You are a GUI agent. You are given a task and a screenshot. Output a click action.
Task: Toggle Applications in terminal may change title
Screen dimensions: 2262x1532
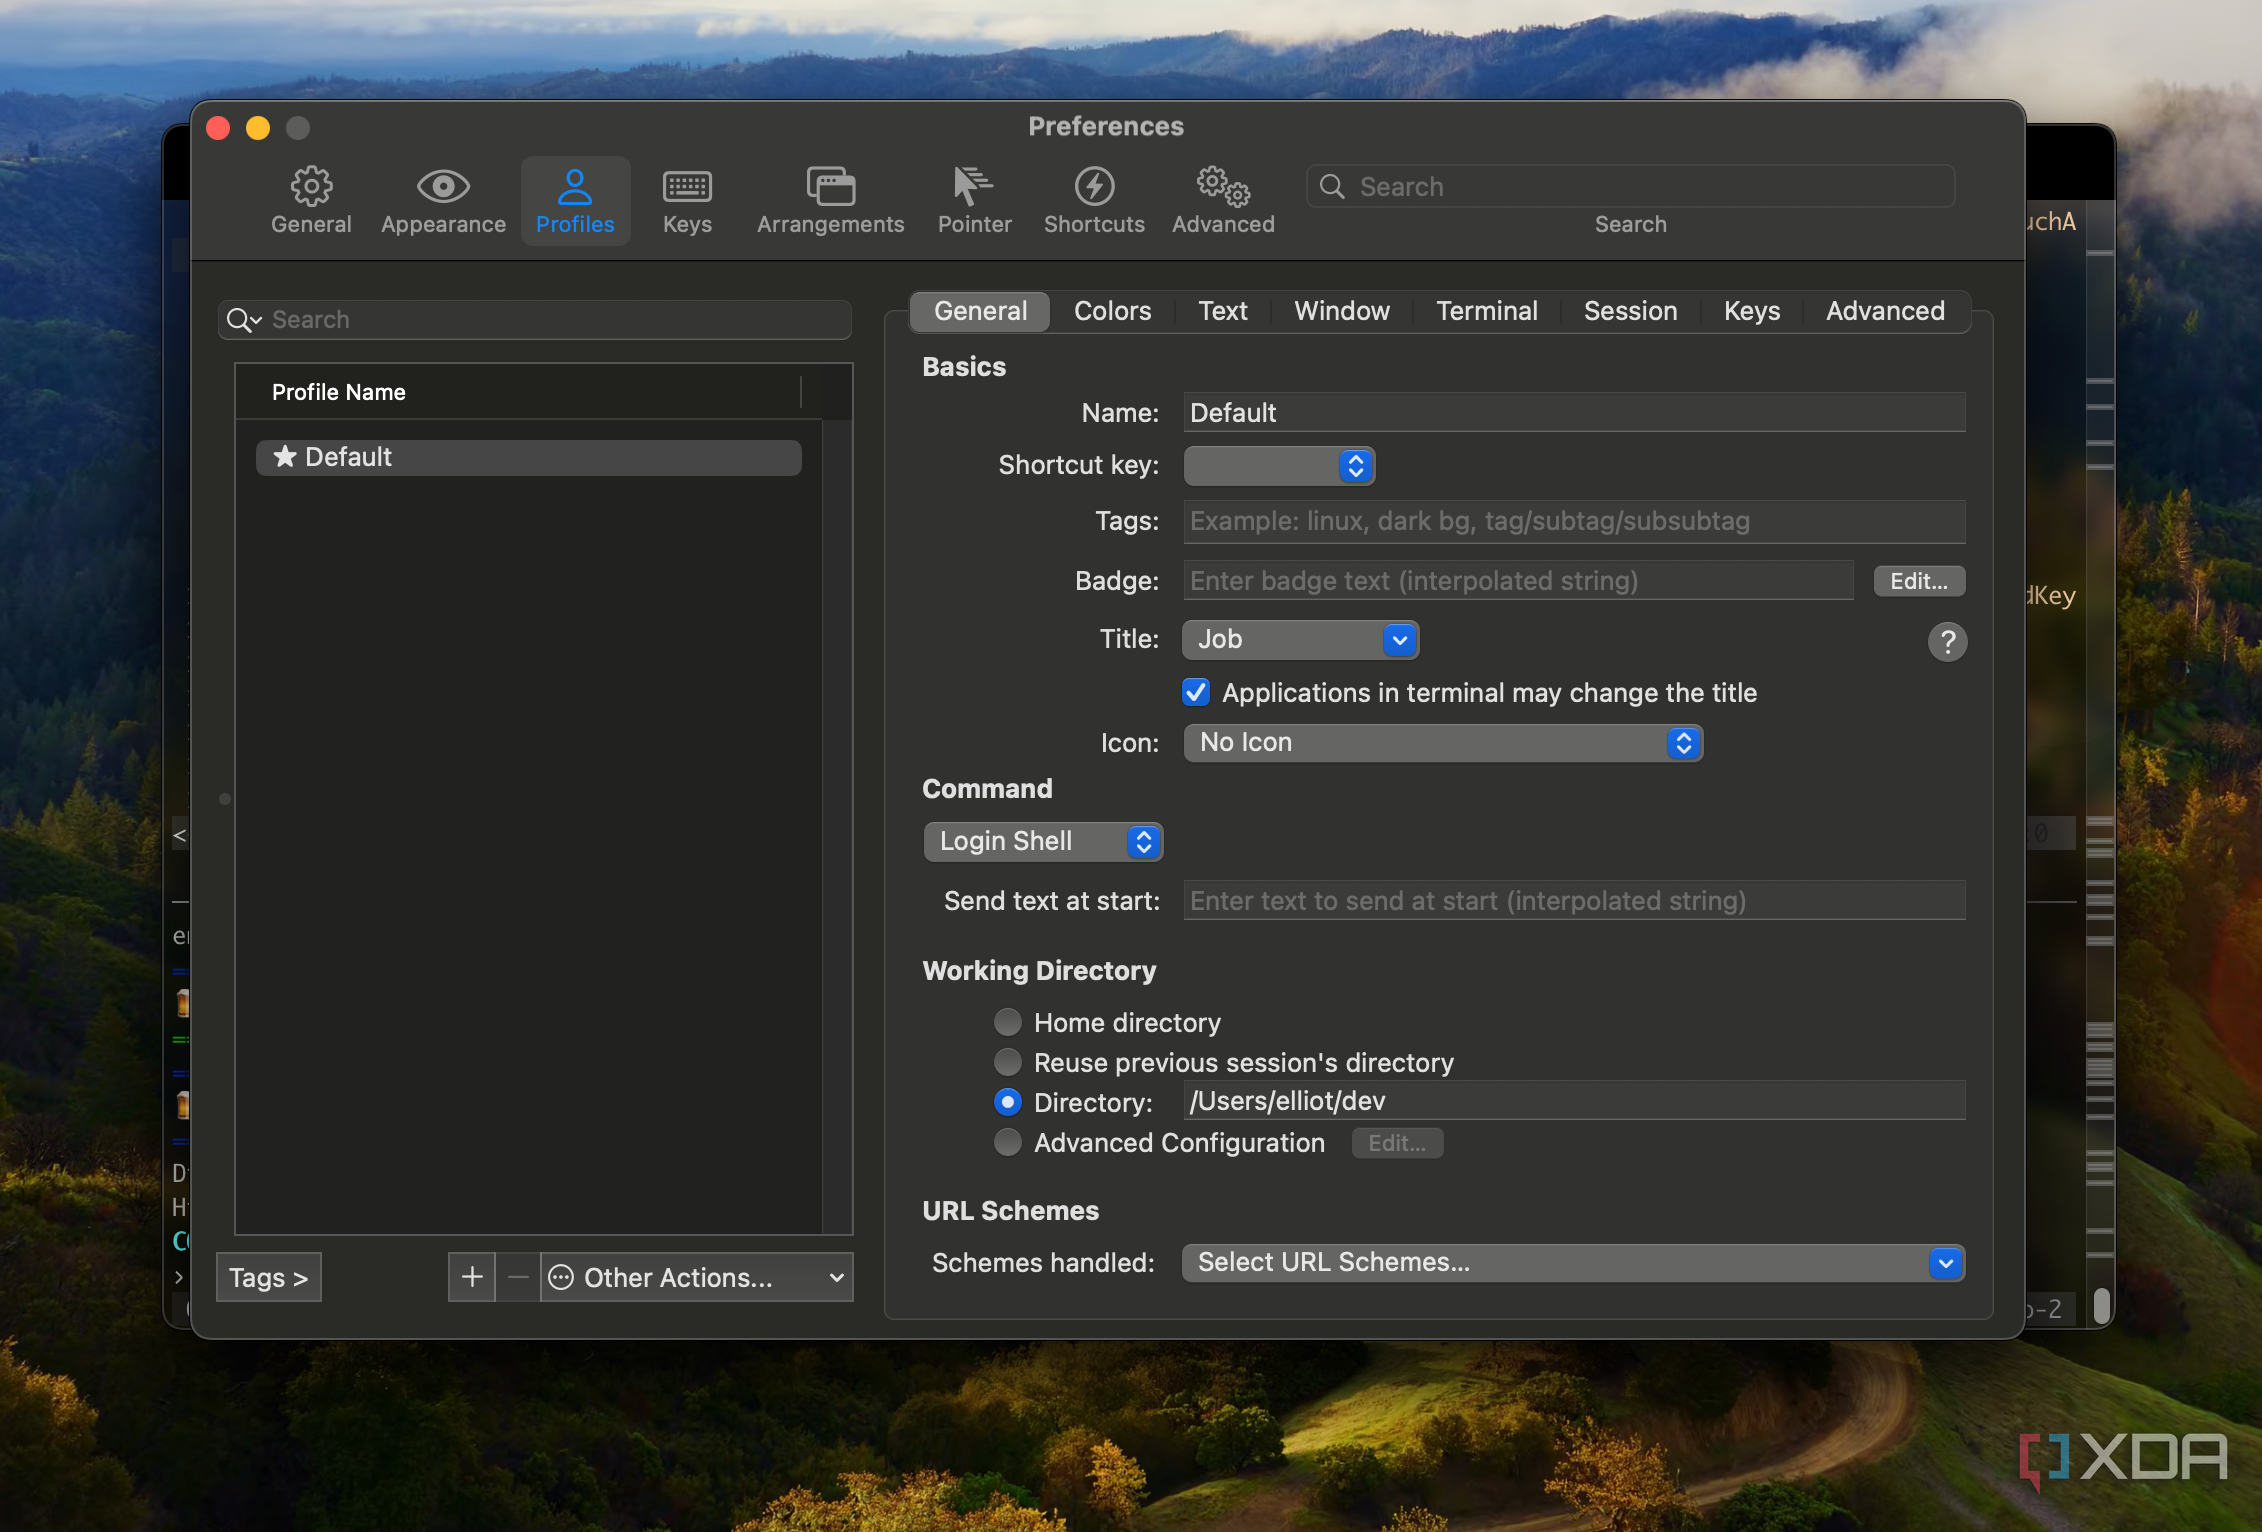click(x=1196, y=692)
